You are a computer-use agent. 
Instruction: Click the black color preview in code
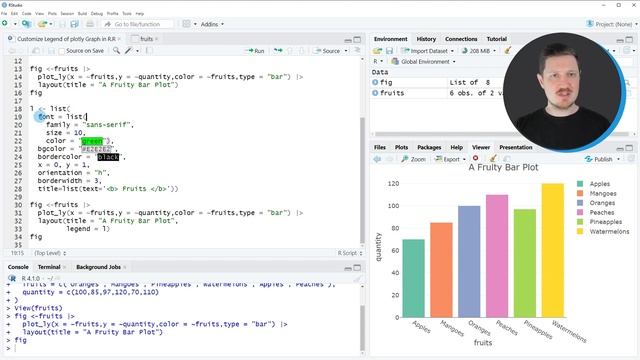point(108,157)
